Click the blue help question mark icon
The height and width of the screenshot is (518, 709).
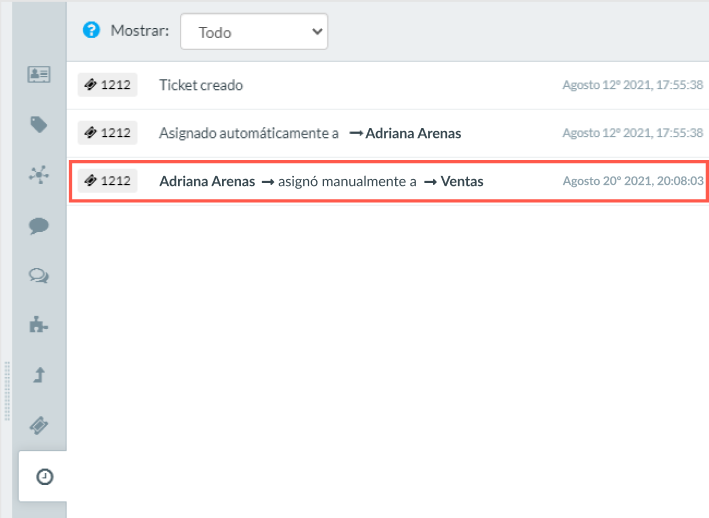[x=91, y=30]
